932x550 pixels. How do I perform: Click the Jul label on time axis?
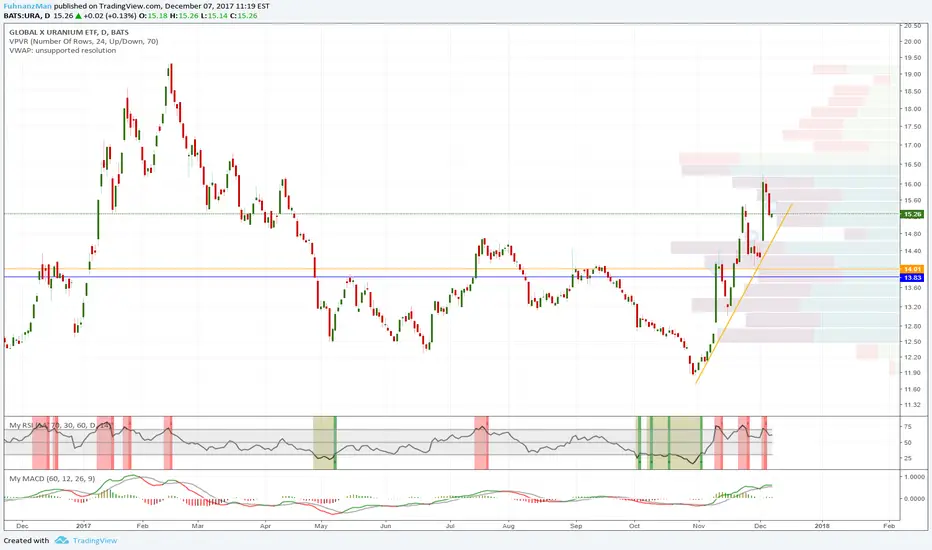pyautogui.click(x=450, y=526)
